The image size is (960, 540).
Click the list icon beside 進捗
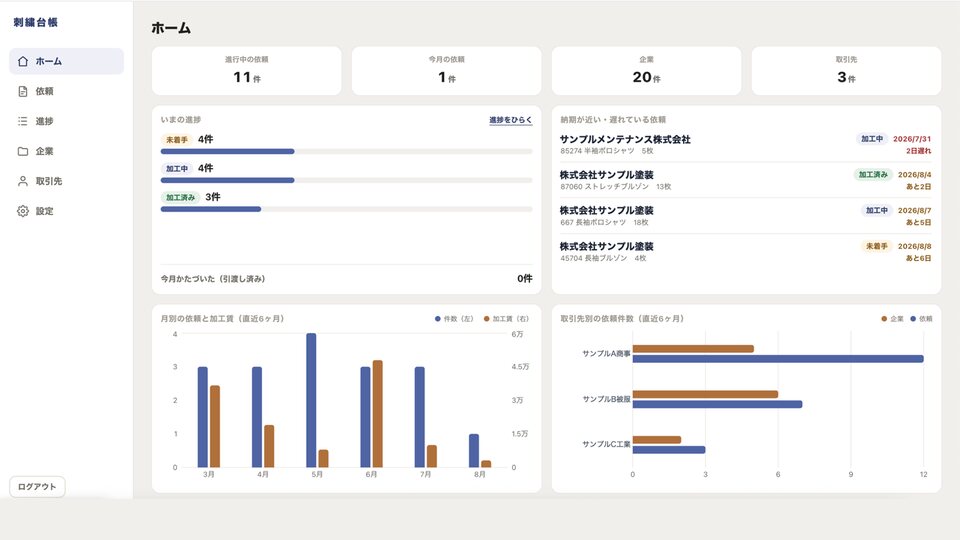click(x=23, y=121)
